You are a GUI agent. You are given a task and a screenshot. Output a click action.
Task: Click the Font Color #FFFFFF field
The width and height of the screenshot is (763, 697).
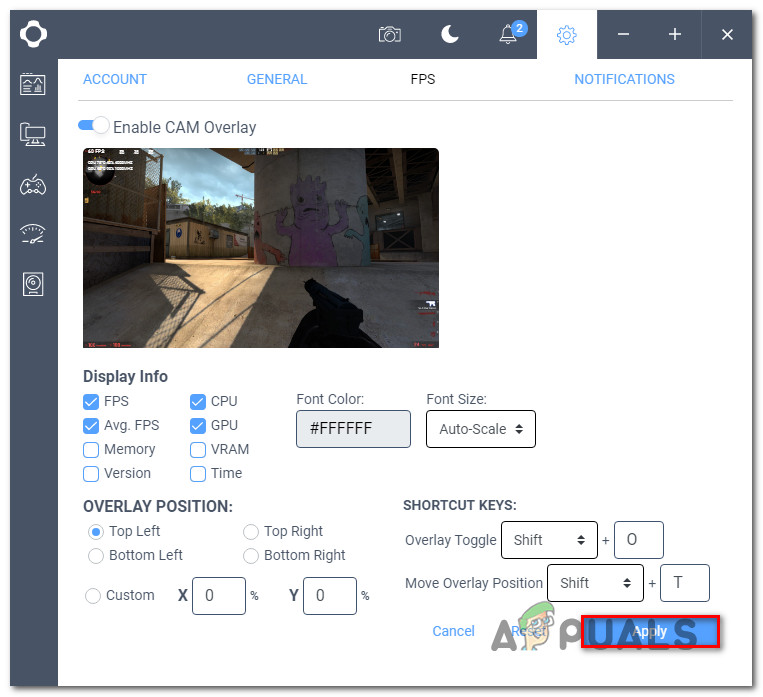353,429
